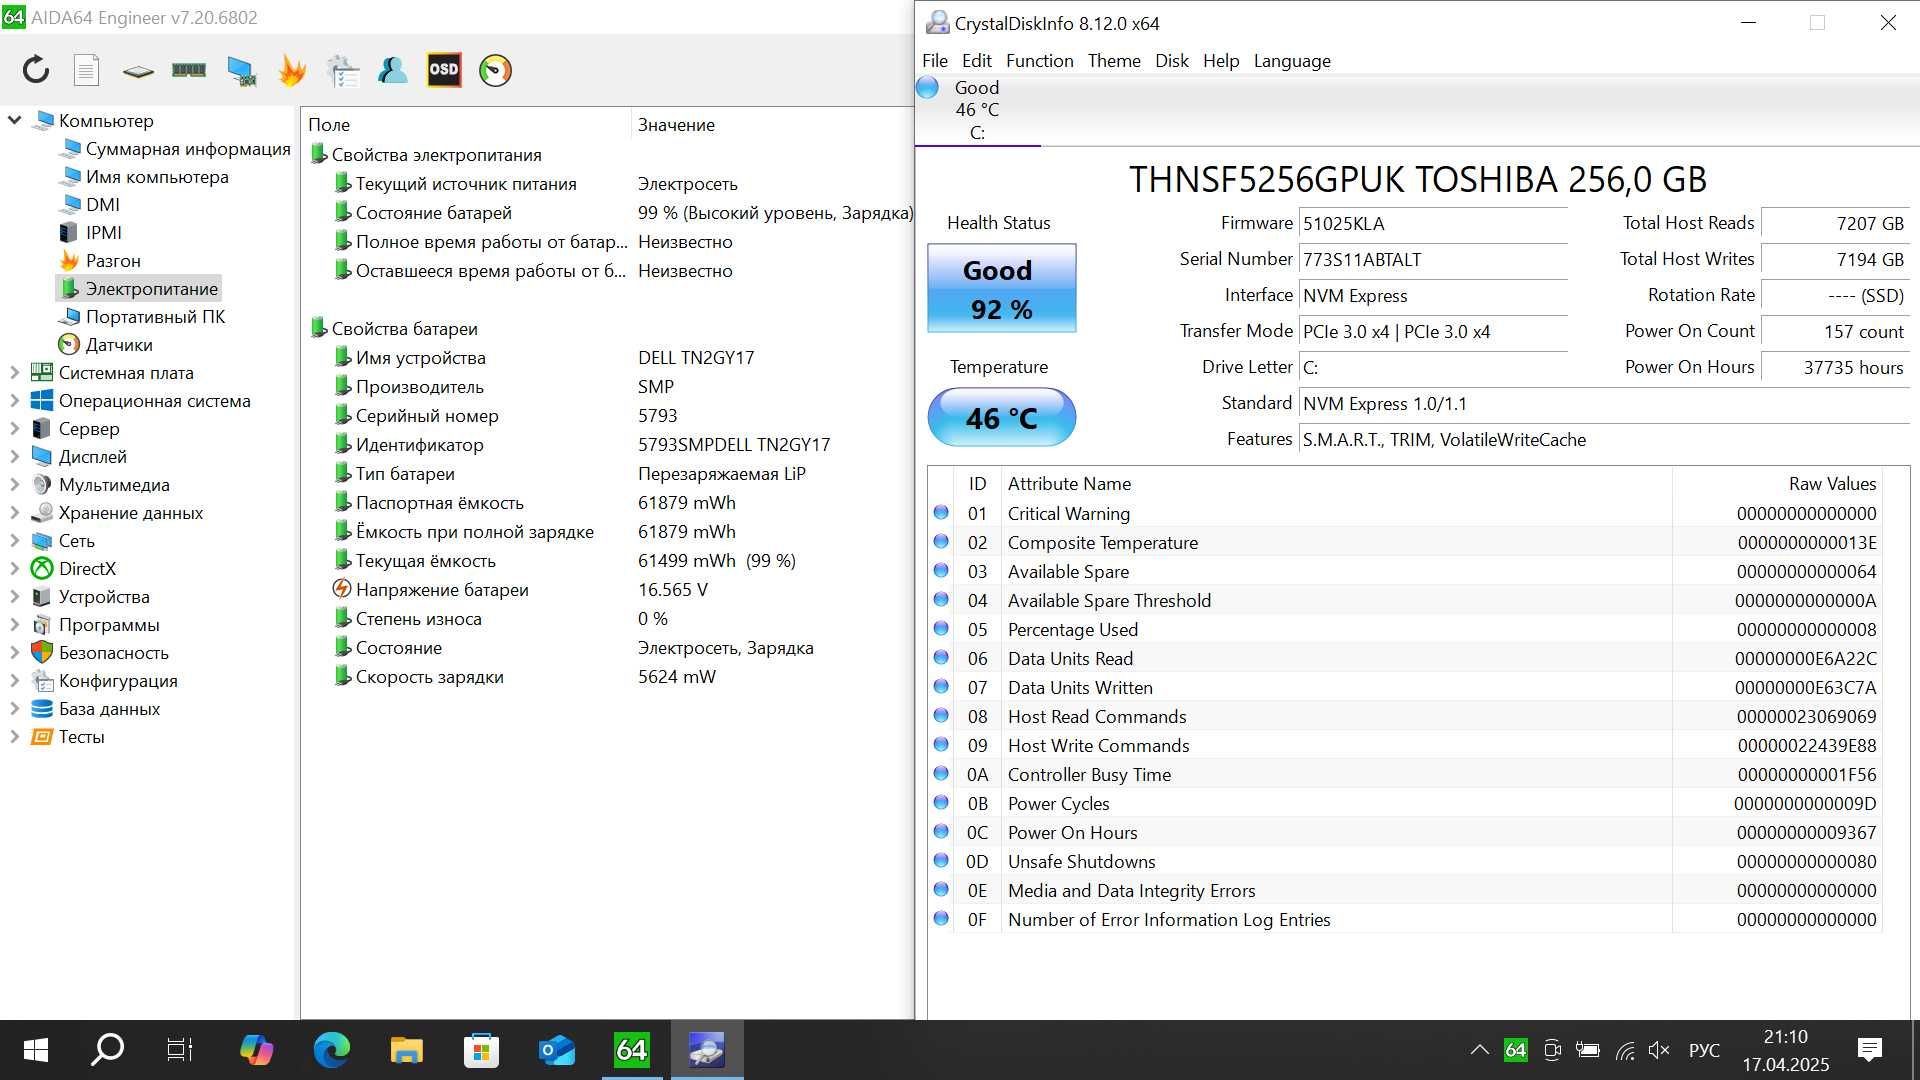Click the AIDA64 monitor diagnostics toolbar icon

coord(241,70)
